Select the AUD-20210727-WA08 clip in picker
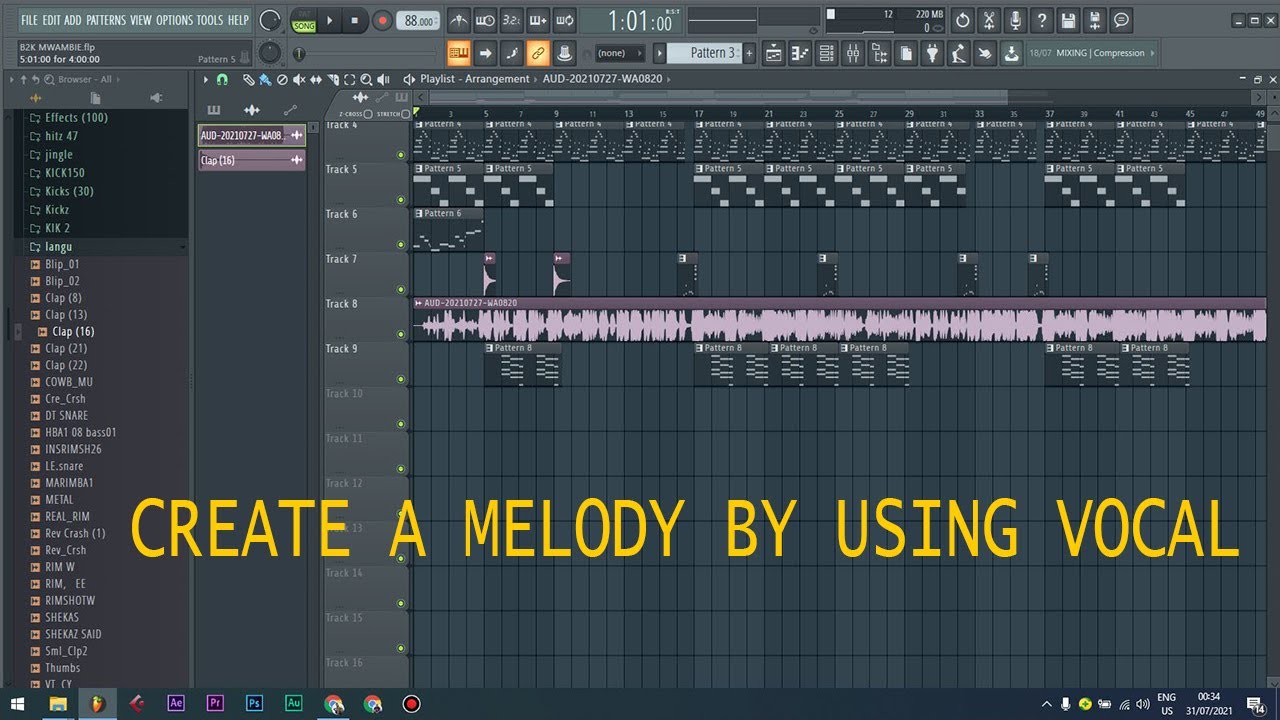Screen dimensions: 1280x720 coord(252,135)
